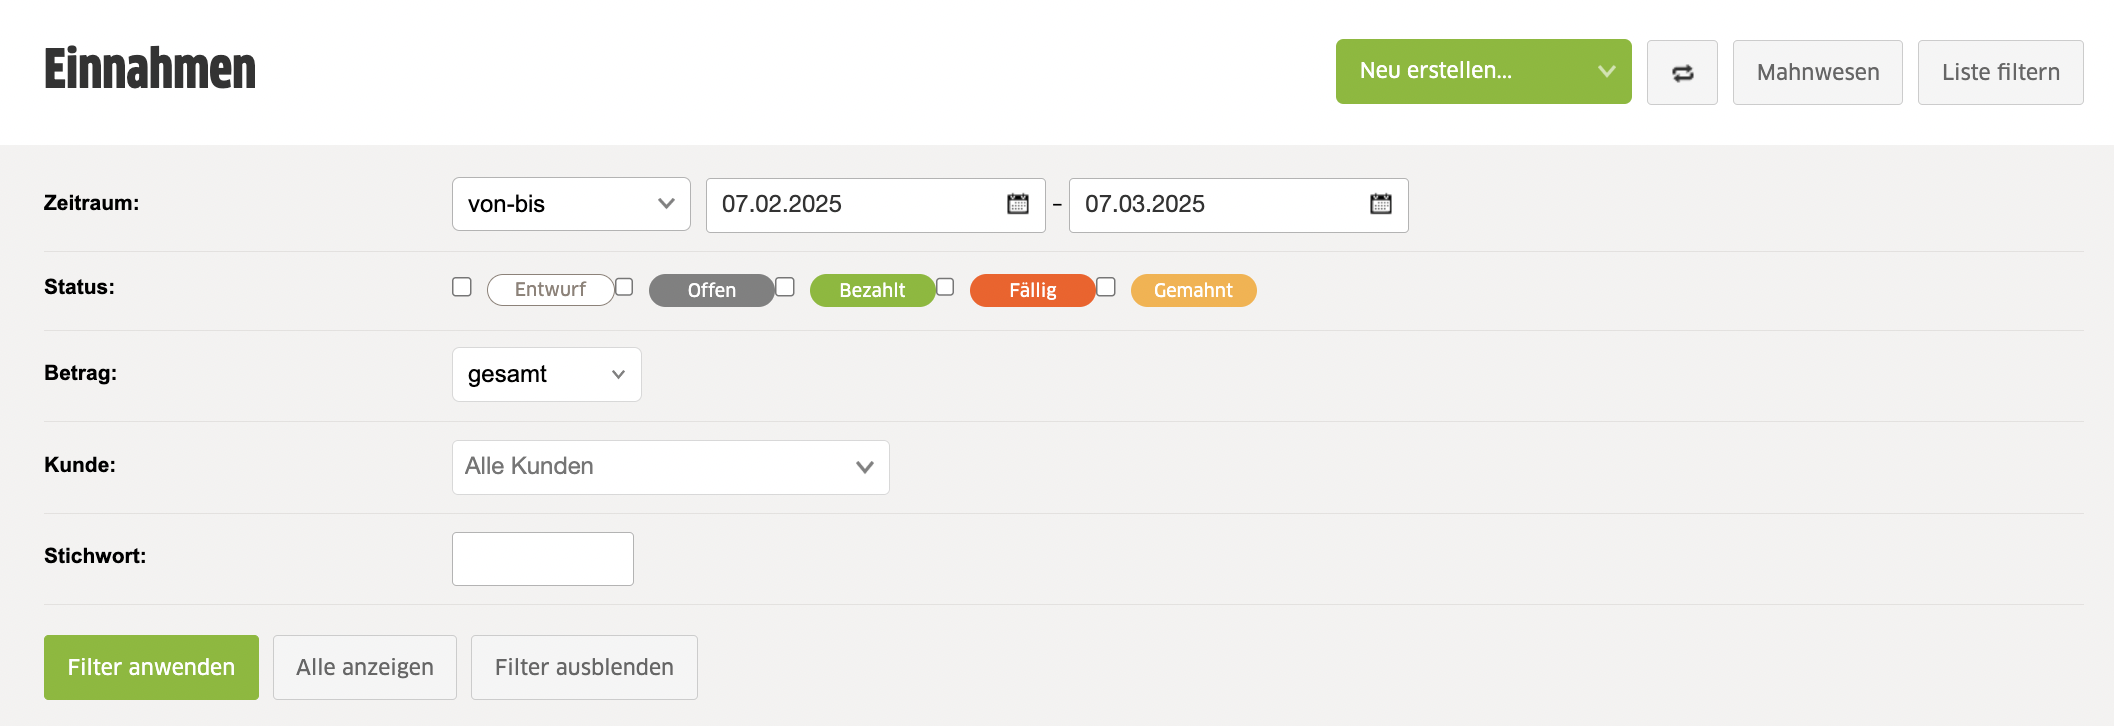Screen dimensions: 2114x726
Task: Click the grey Offen status badge
Action: pos(711,290)
